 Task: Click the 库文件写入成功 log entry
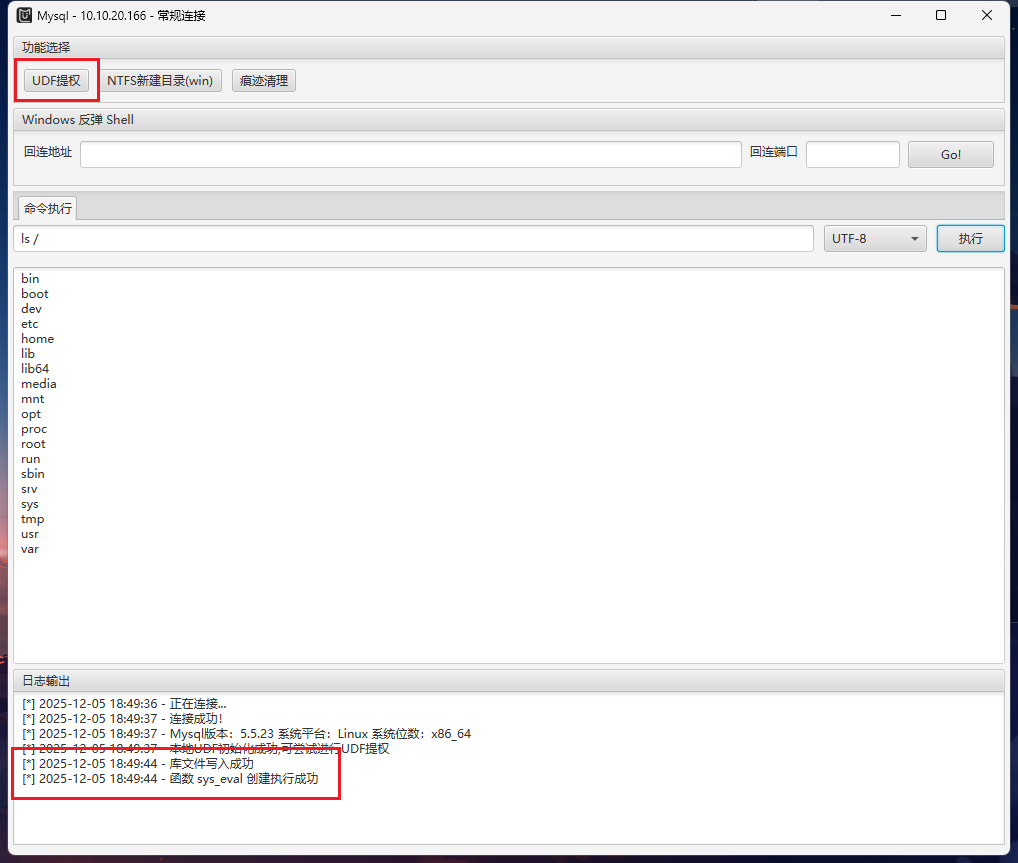140,764
